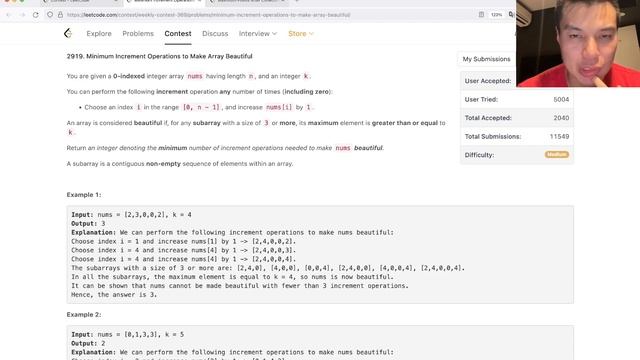Click the inline code '[0, n - 1]'
640x360 pixels.
[201, 107]
